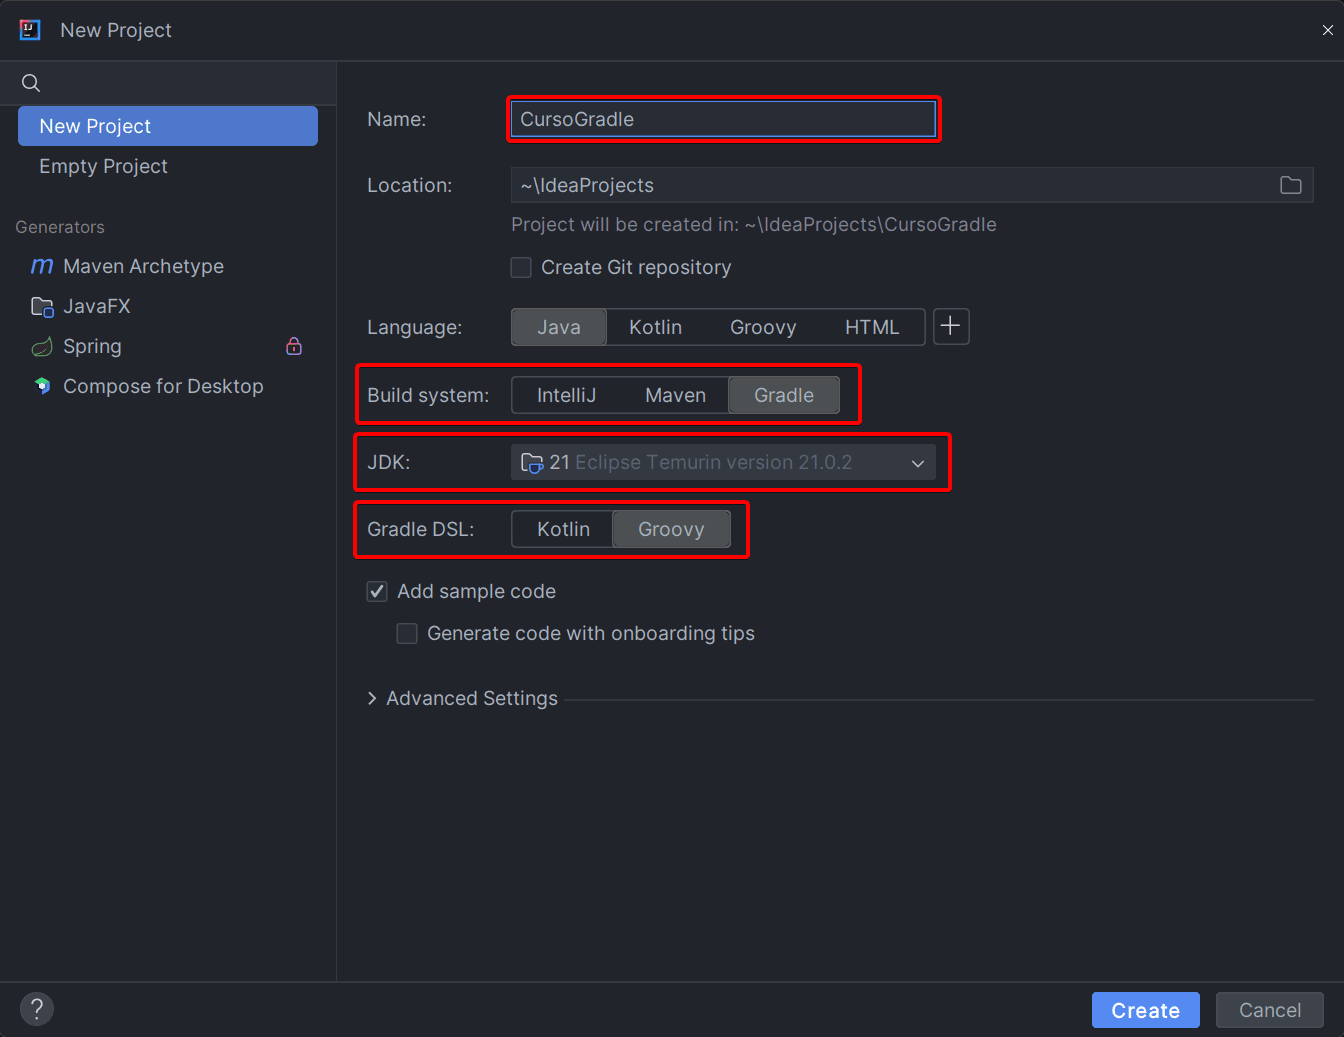
Task: Click the plus icon to add a language
Action: 951,326
